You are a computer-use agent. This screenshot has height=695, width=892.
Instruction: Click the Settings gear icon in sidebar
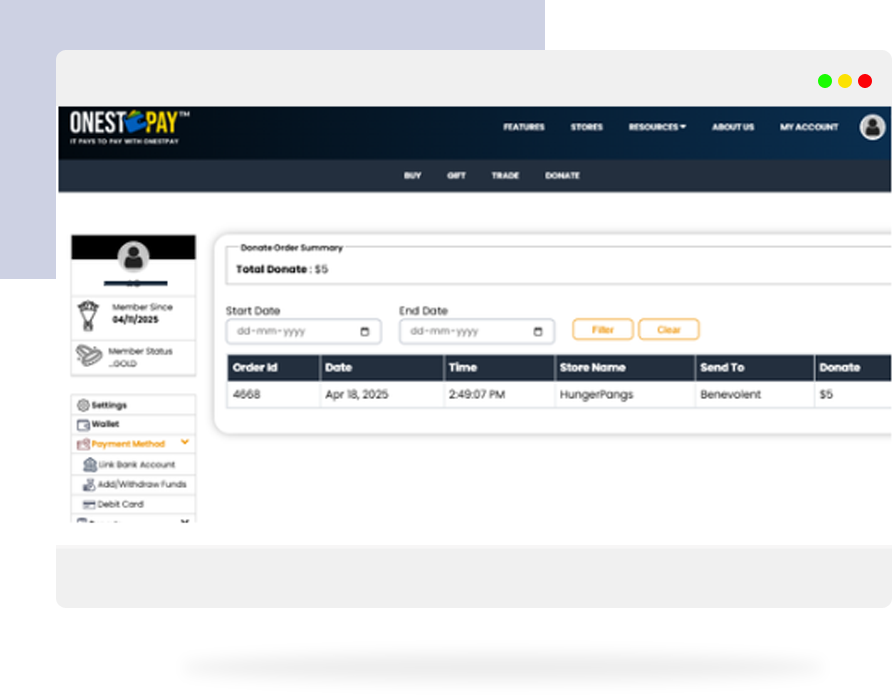point(83,405)
